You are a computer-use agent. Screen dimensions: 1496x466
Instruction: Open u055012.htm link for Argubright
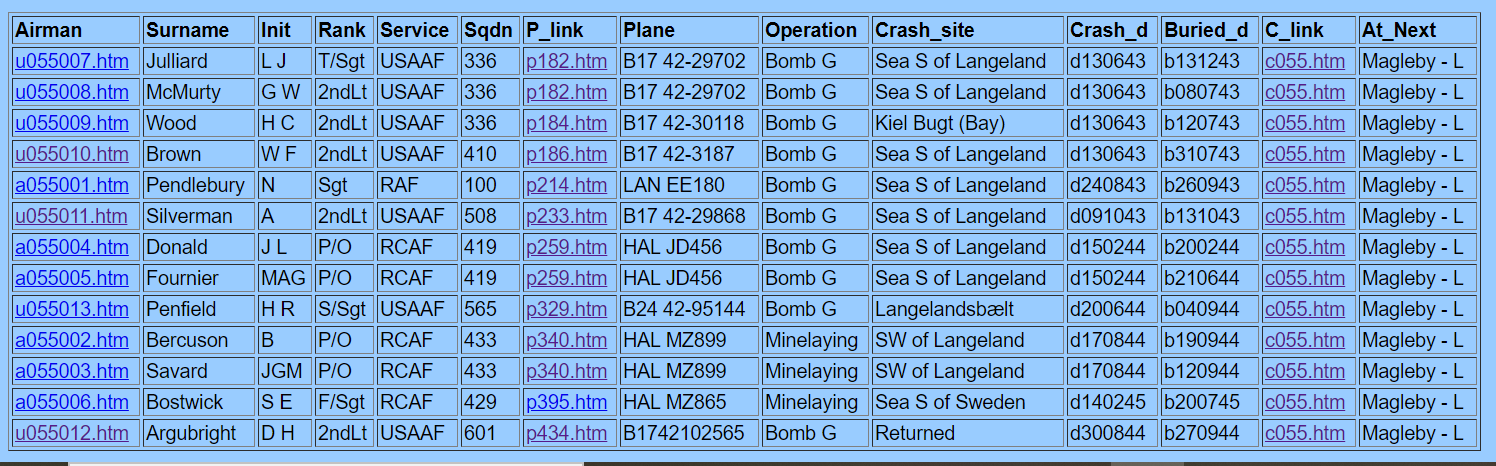(71, 433)
